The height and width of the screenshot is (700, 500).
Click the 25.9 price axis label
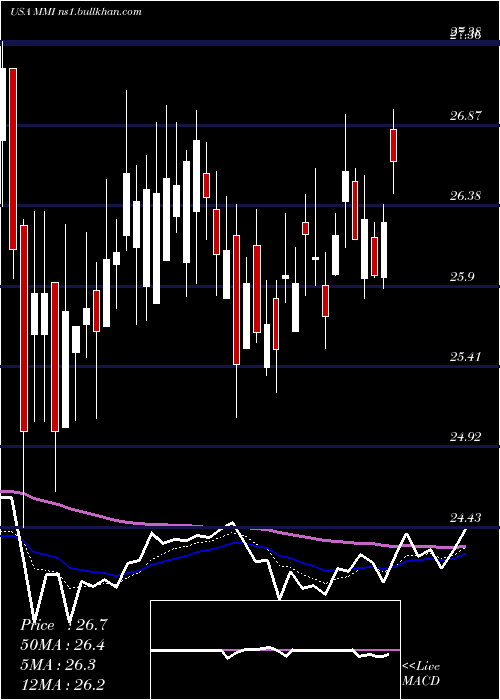click(462, 277)
